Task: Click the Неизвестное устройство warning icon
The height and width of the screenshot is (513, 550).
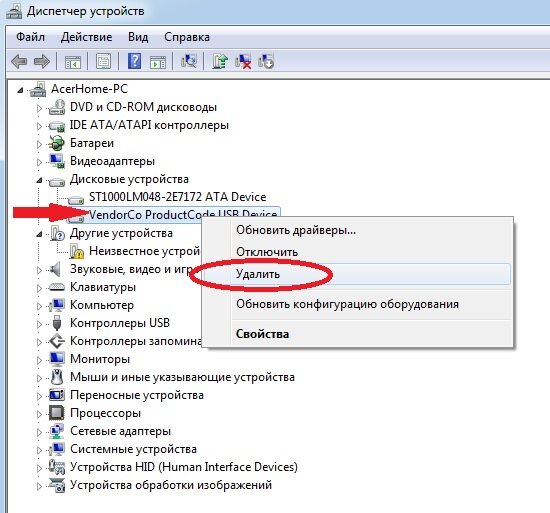Action: click(x=76, y=251)
